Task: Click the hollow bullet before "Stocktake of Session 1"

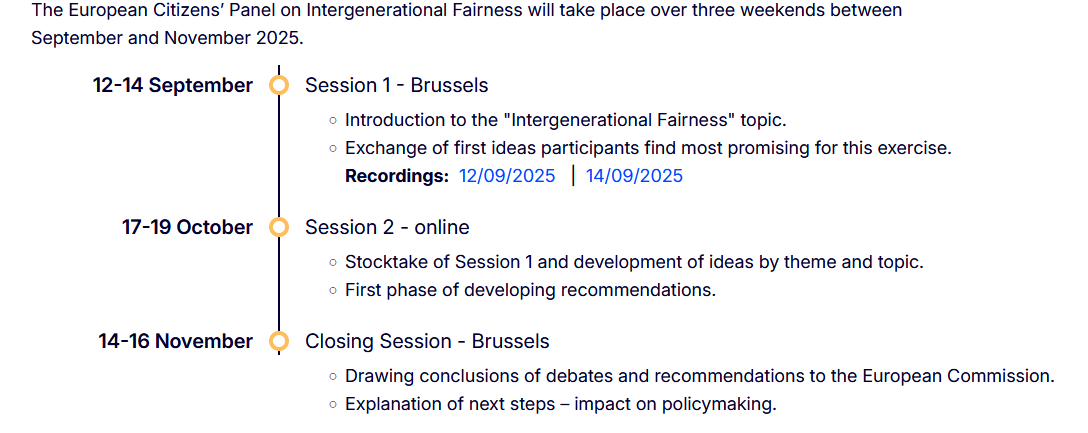Action: [x=333, y=262]
